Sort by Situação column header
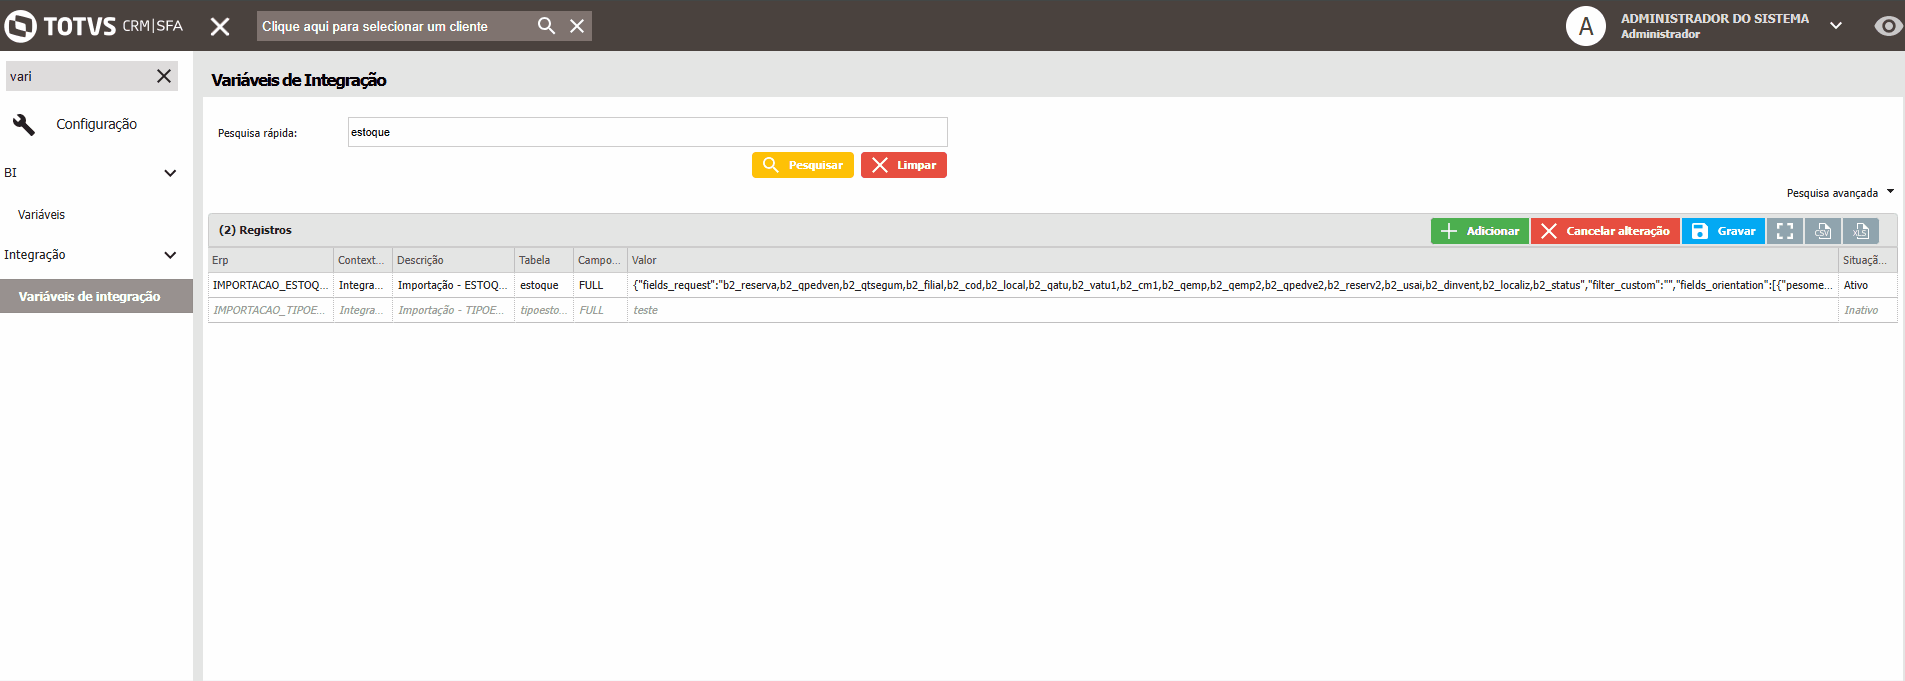 [x=1867, y=260]
